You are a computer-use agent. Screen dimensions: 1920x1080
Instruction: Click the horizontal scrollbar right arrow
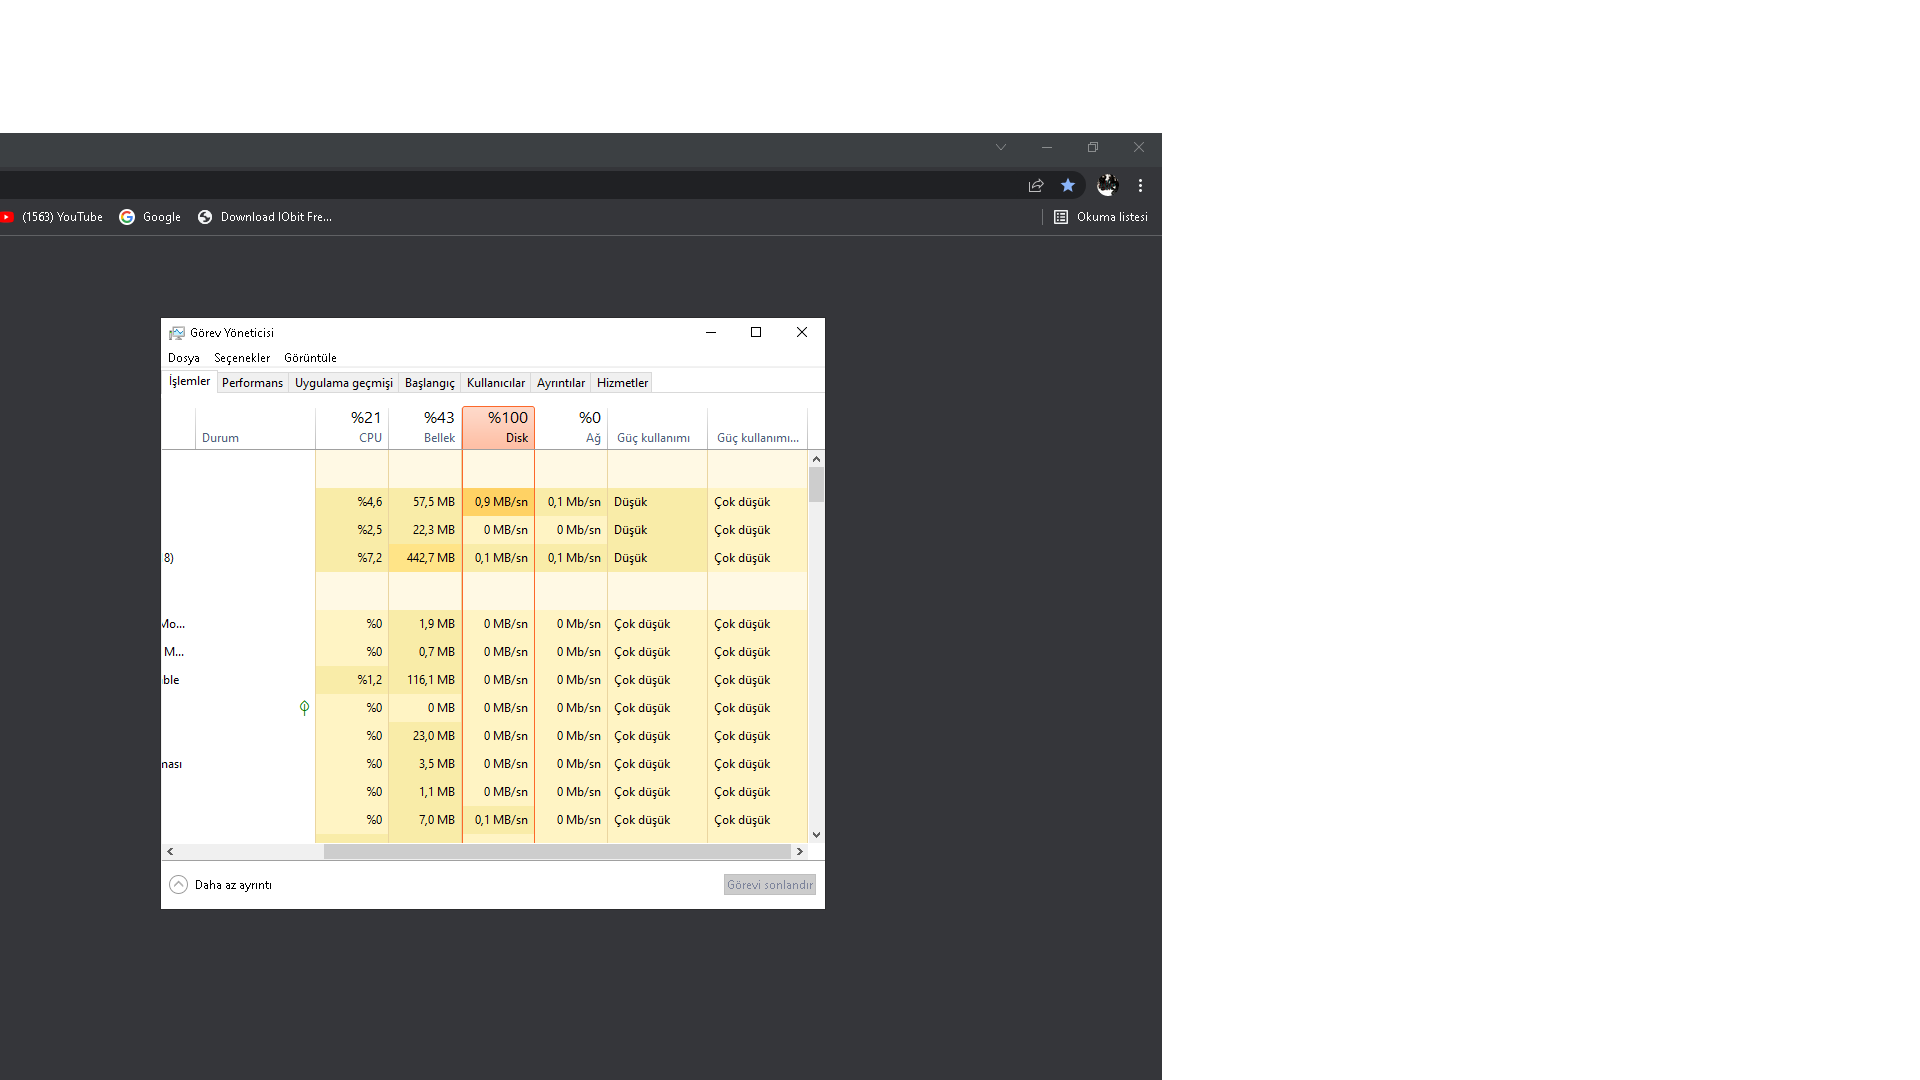[x=799, y=852]
